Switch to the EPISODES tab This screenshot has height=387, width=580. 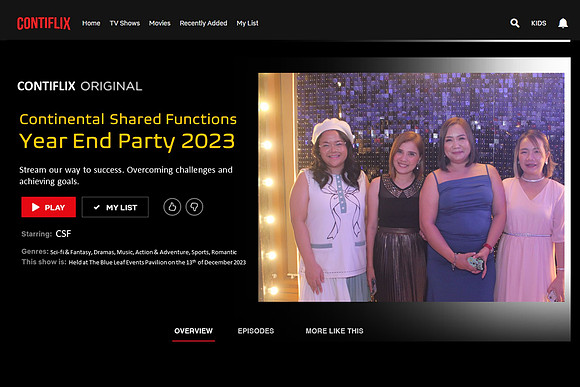pos(256,331)
